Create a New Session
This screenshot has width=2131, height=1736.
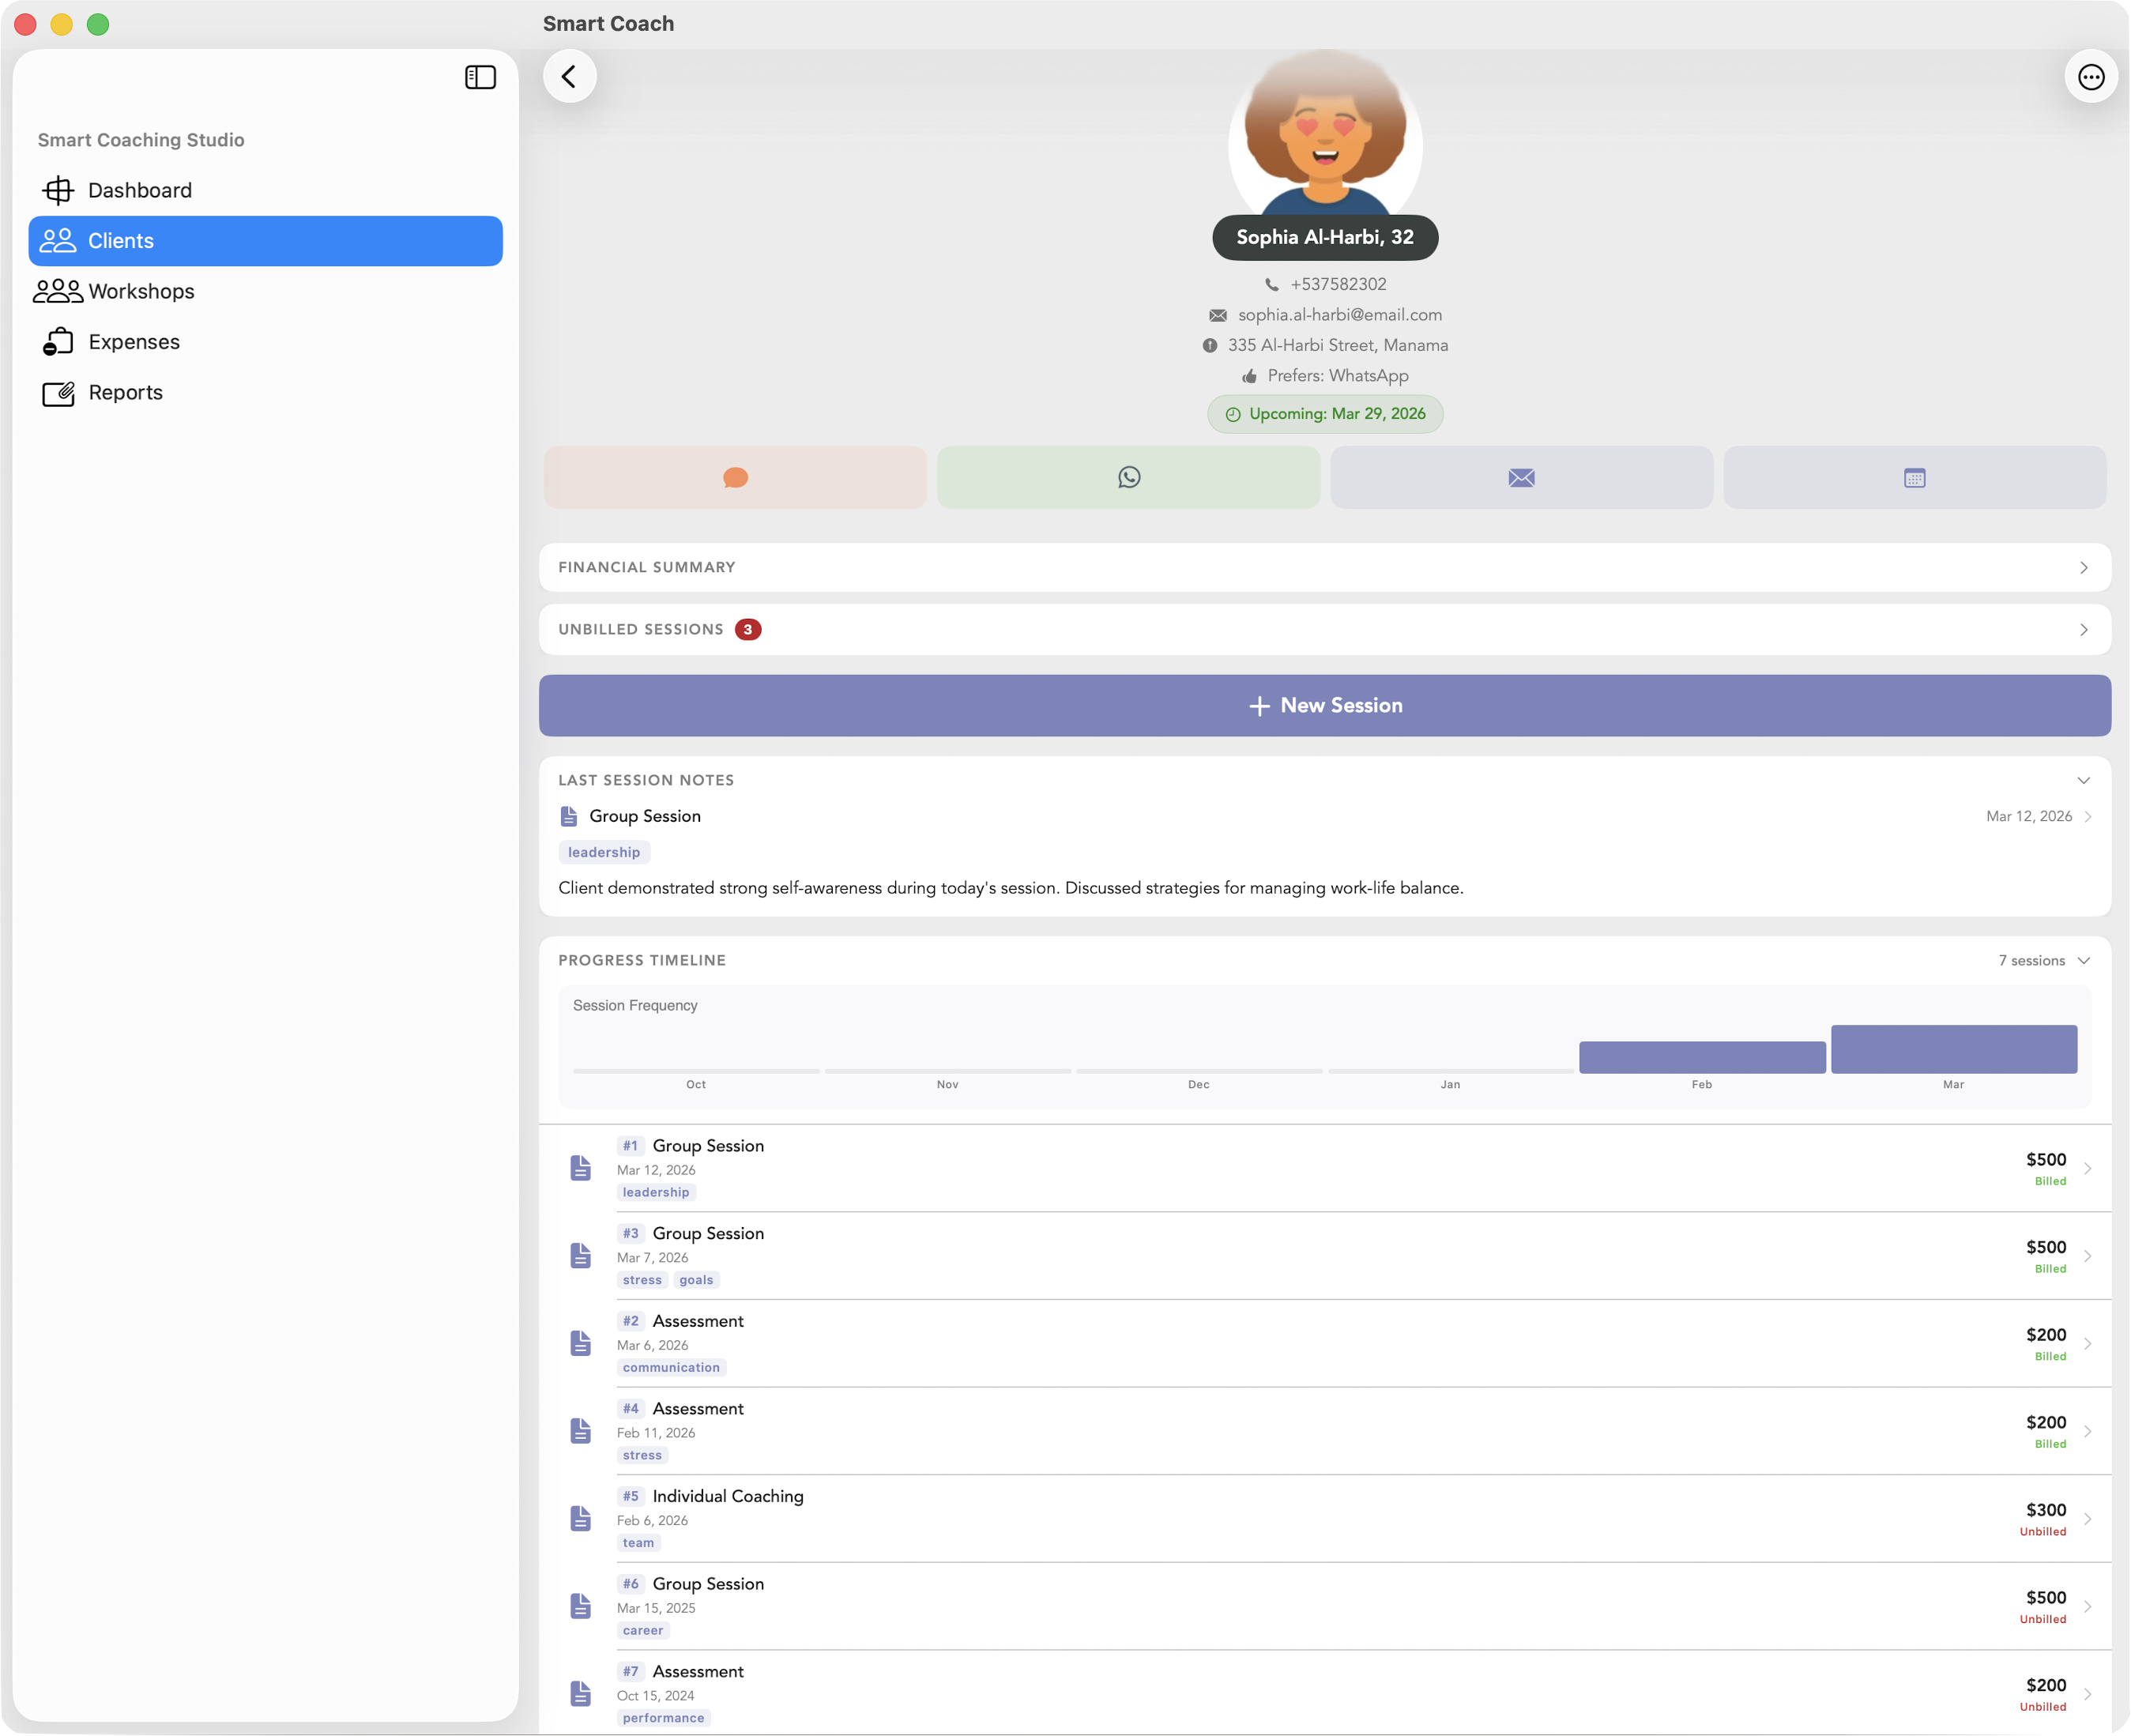pos(1324,706)
